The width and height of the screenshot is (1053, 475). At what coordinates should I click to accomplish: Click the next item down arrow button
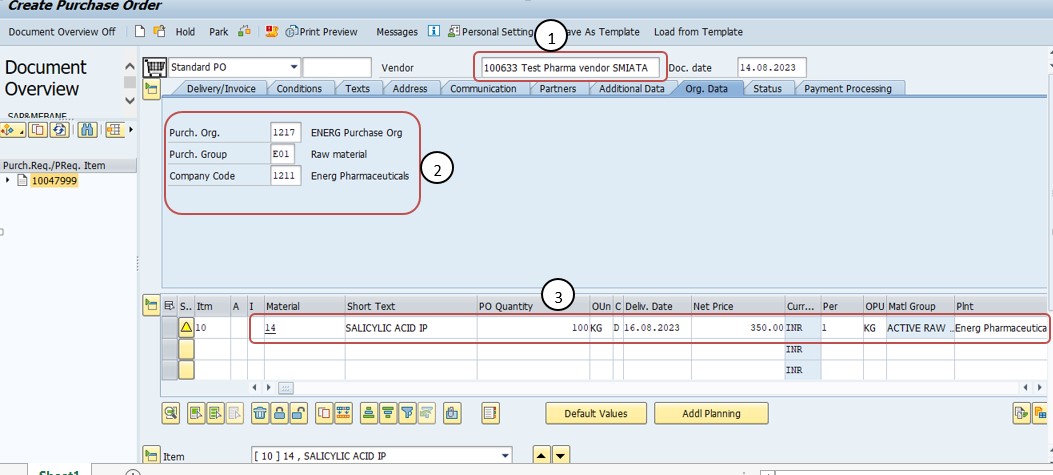point(561,456)
